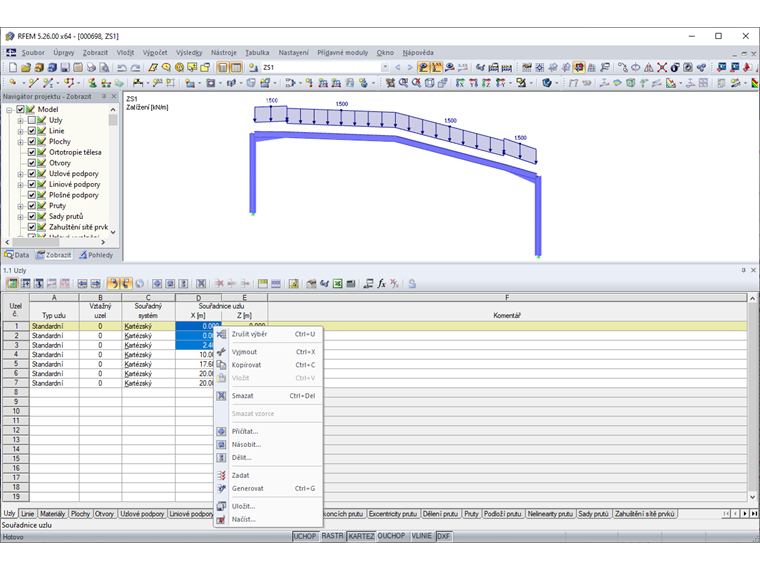
Task: Click the binoculars find icon in table toolbar
Action: [324, 284]
